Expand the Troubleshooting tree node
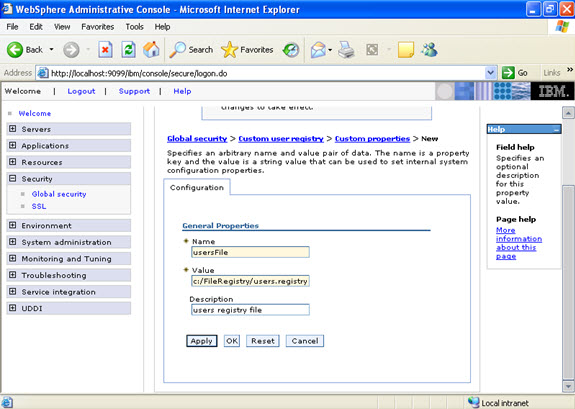 [12, 275]
